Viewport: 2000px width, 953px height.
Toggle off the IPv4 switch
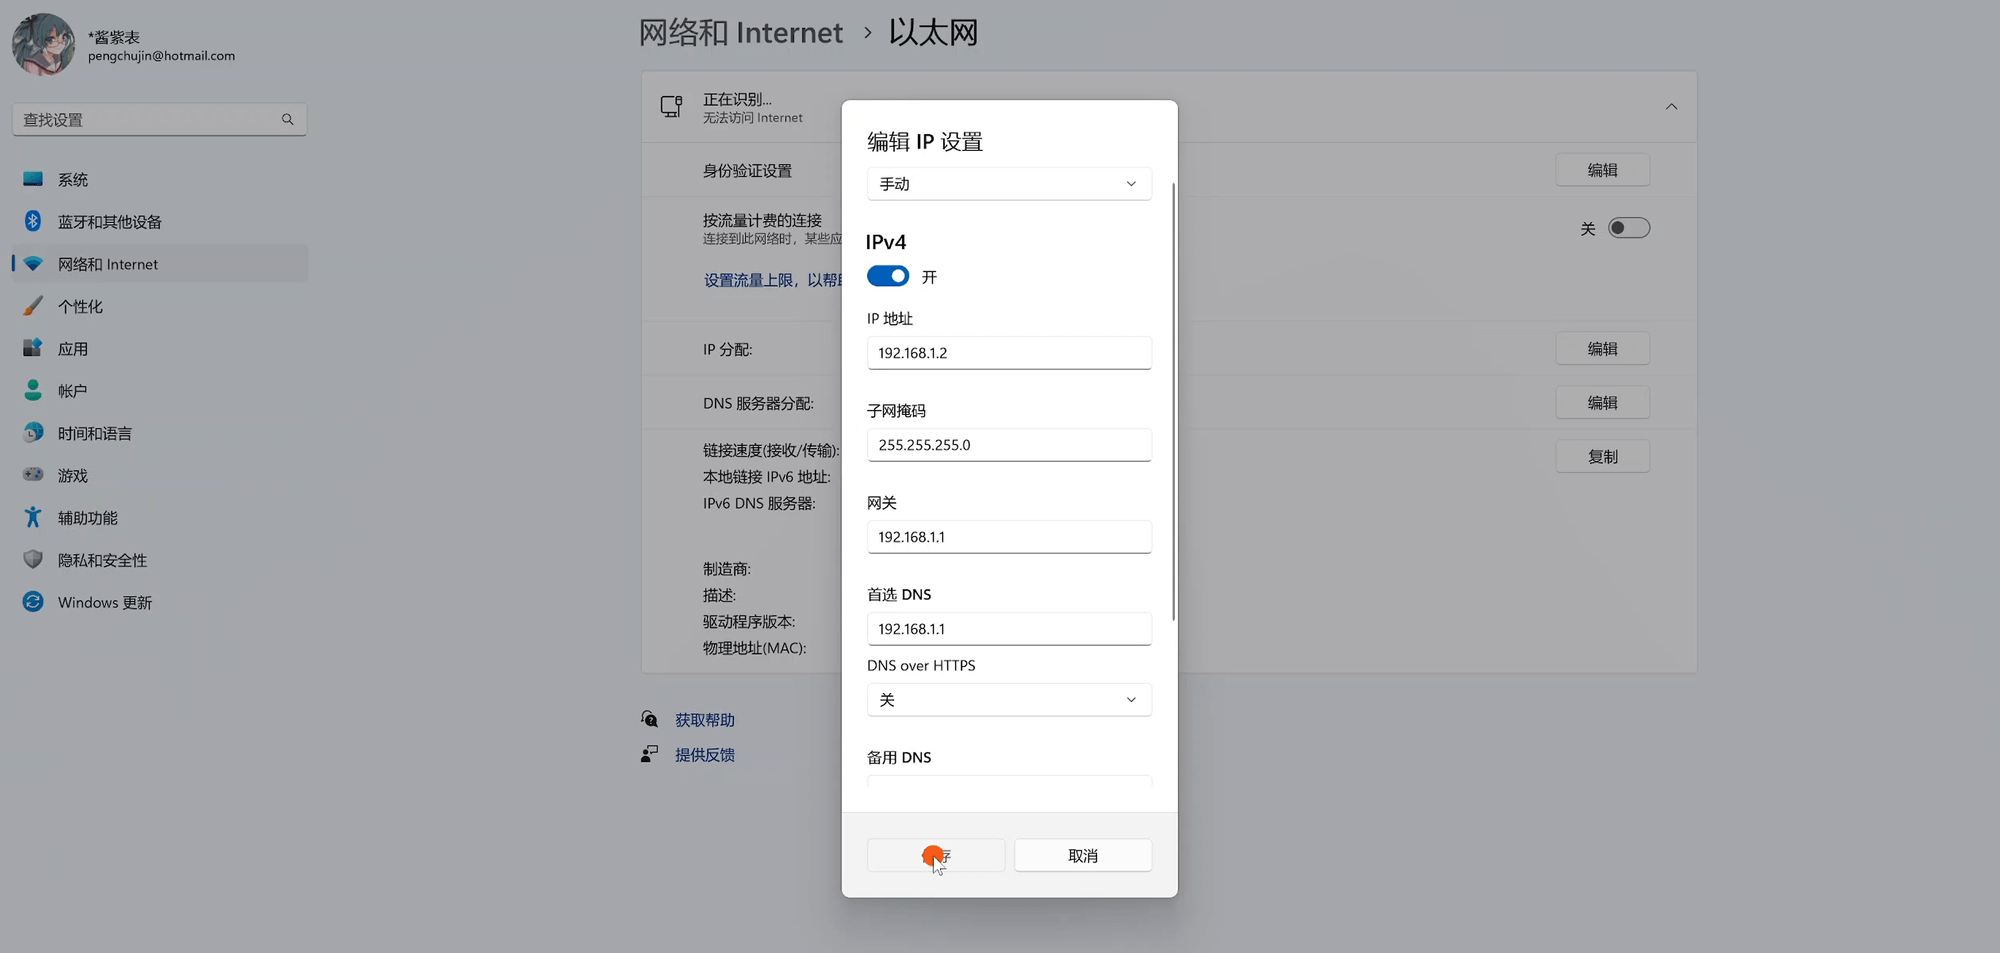(888, 276)
